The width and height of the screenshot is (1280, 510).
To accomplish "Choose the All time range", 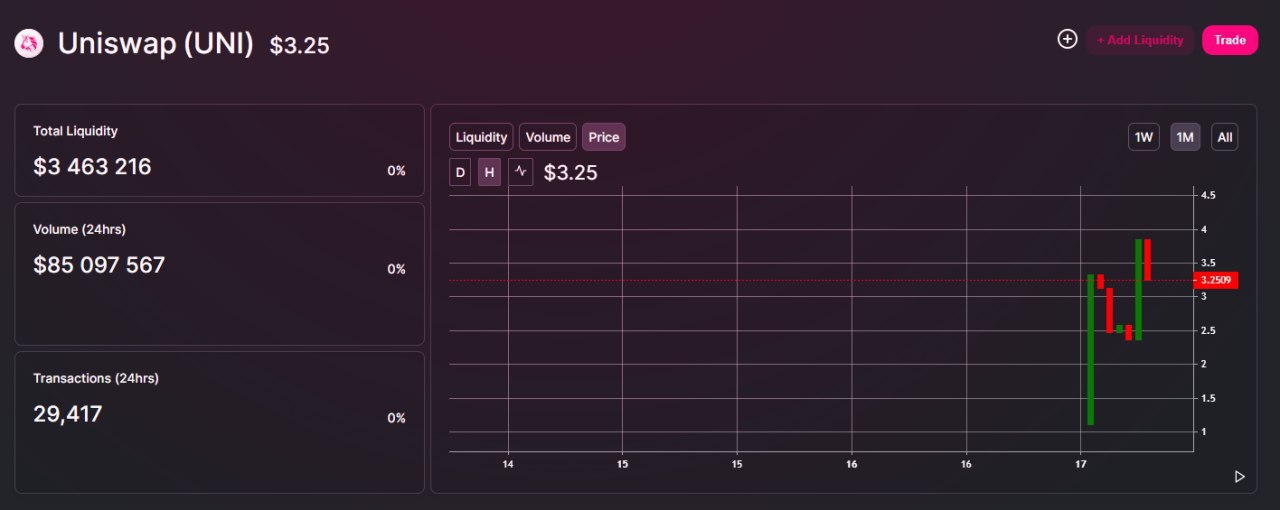I will 1225,137.
